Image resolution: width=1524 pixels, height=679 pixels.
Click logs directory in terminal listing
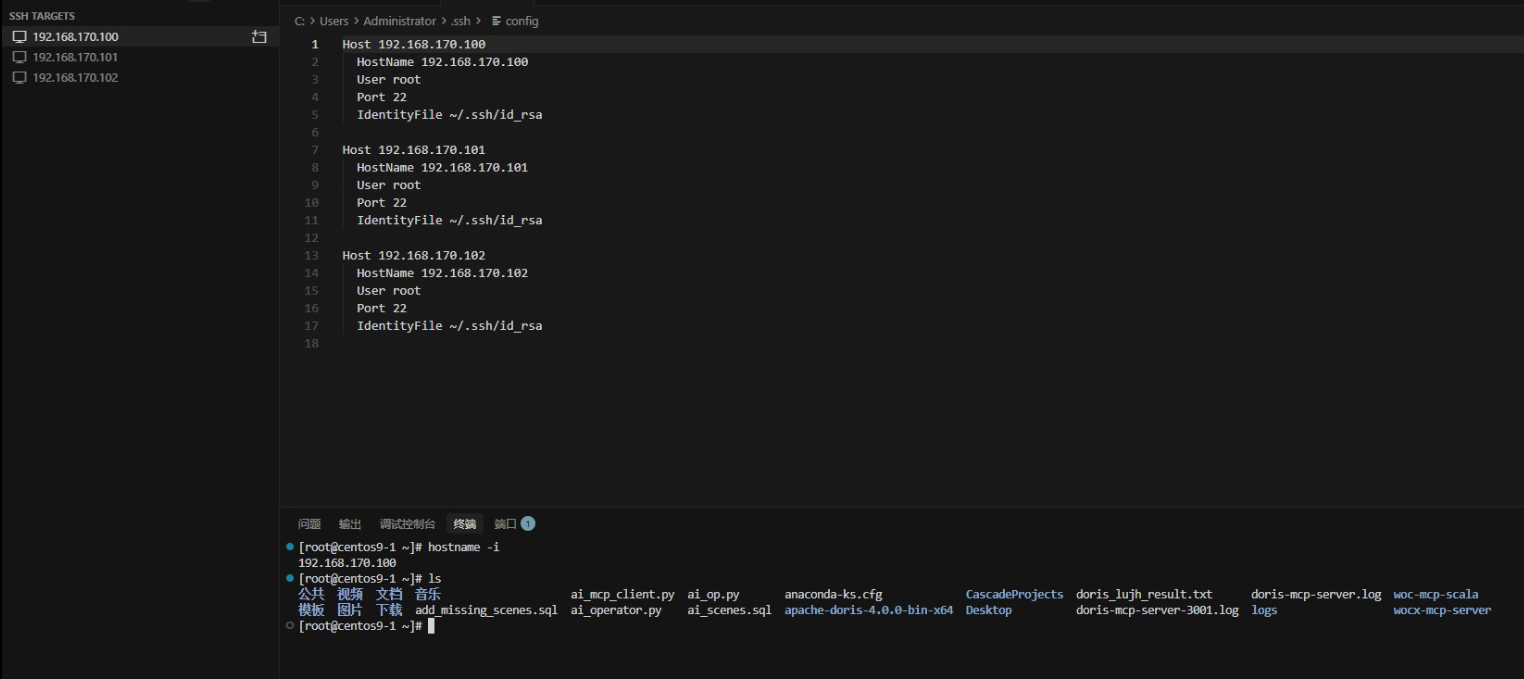coord(1264,610)
